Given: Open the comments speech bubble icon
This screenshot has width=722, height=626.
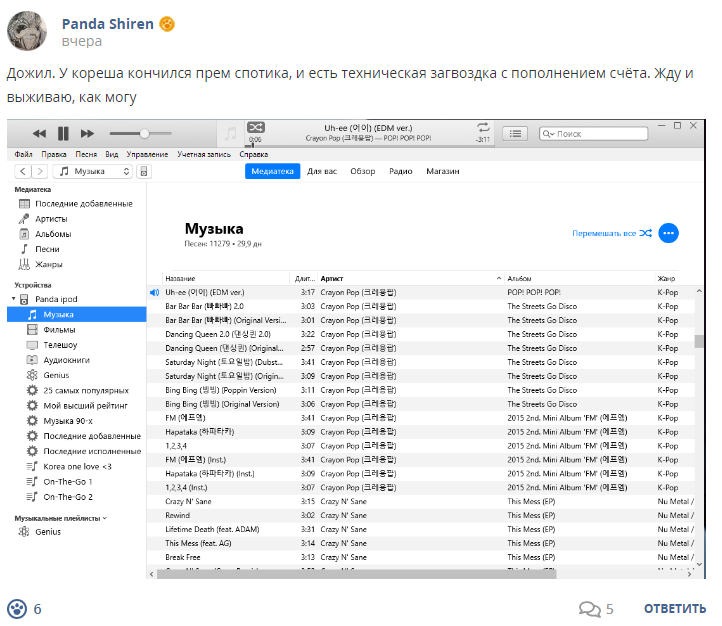Looking at the screenshot, I should (x=589, y=609).
